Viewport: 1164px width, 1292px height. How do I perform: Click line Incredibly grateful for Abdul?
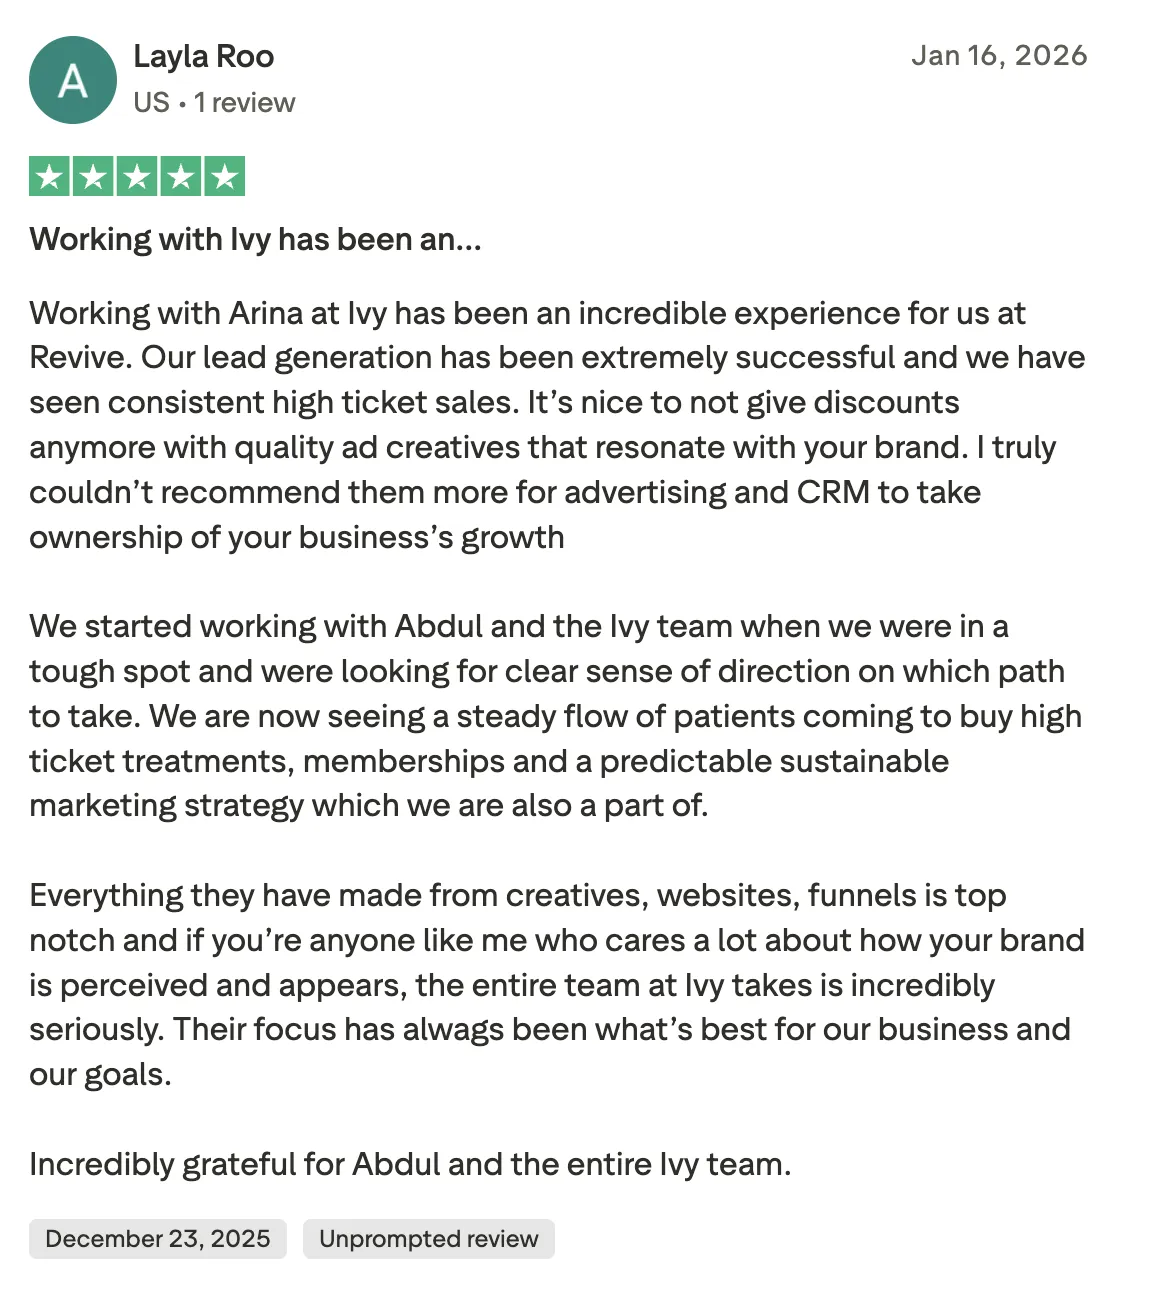click(410, 1165)
